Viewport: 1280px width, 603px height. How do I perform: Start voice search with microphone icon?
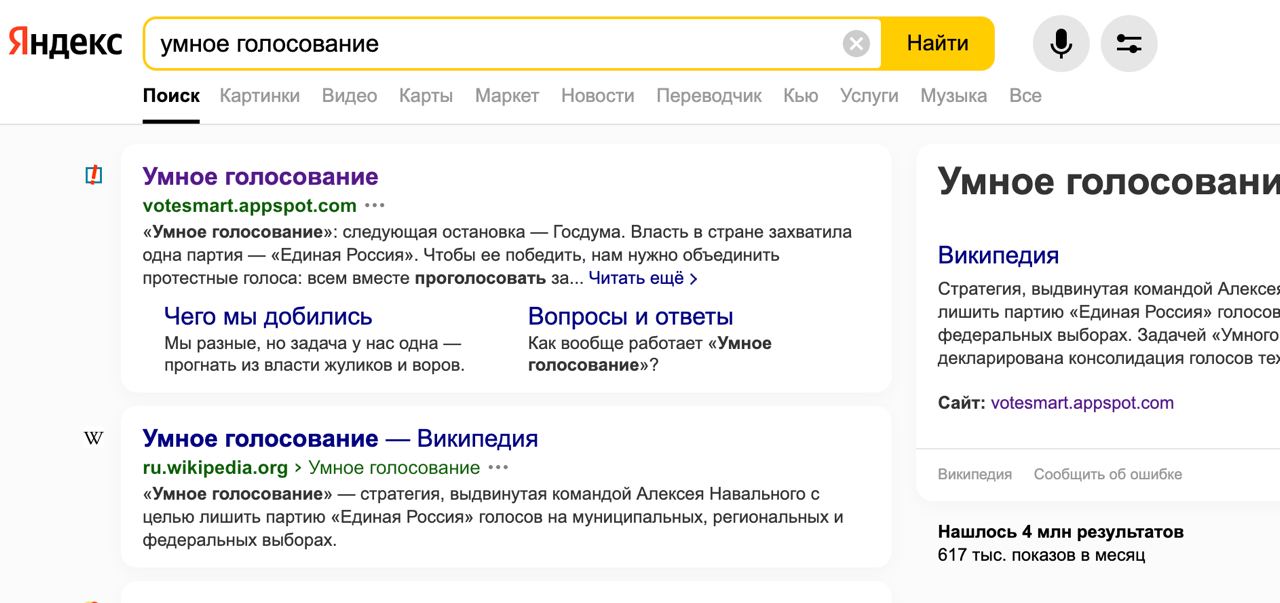coord(1061,44)
